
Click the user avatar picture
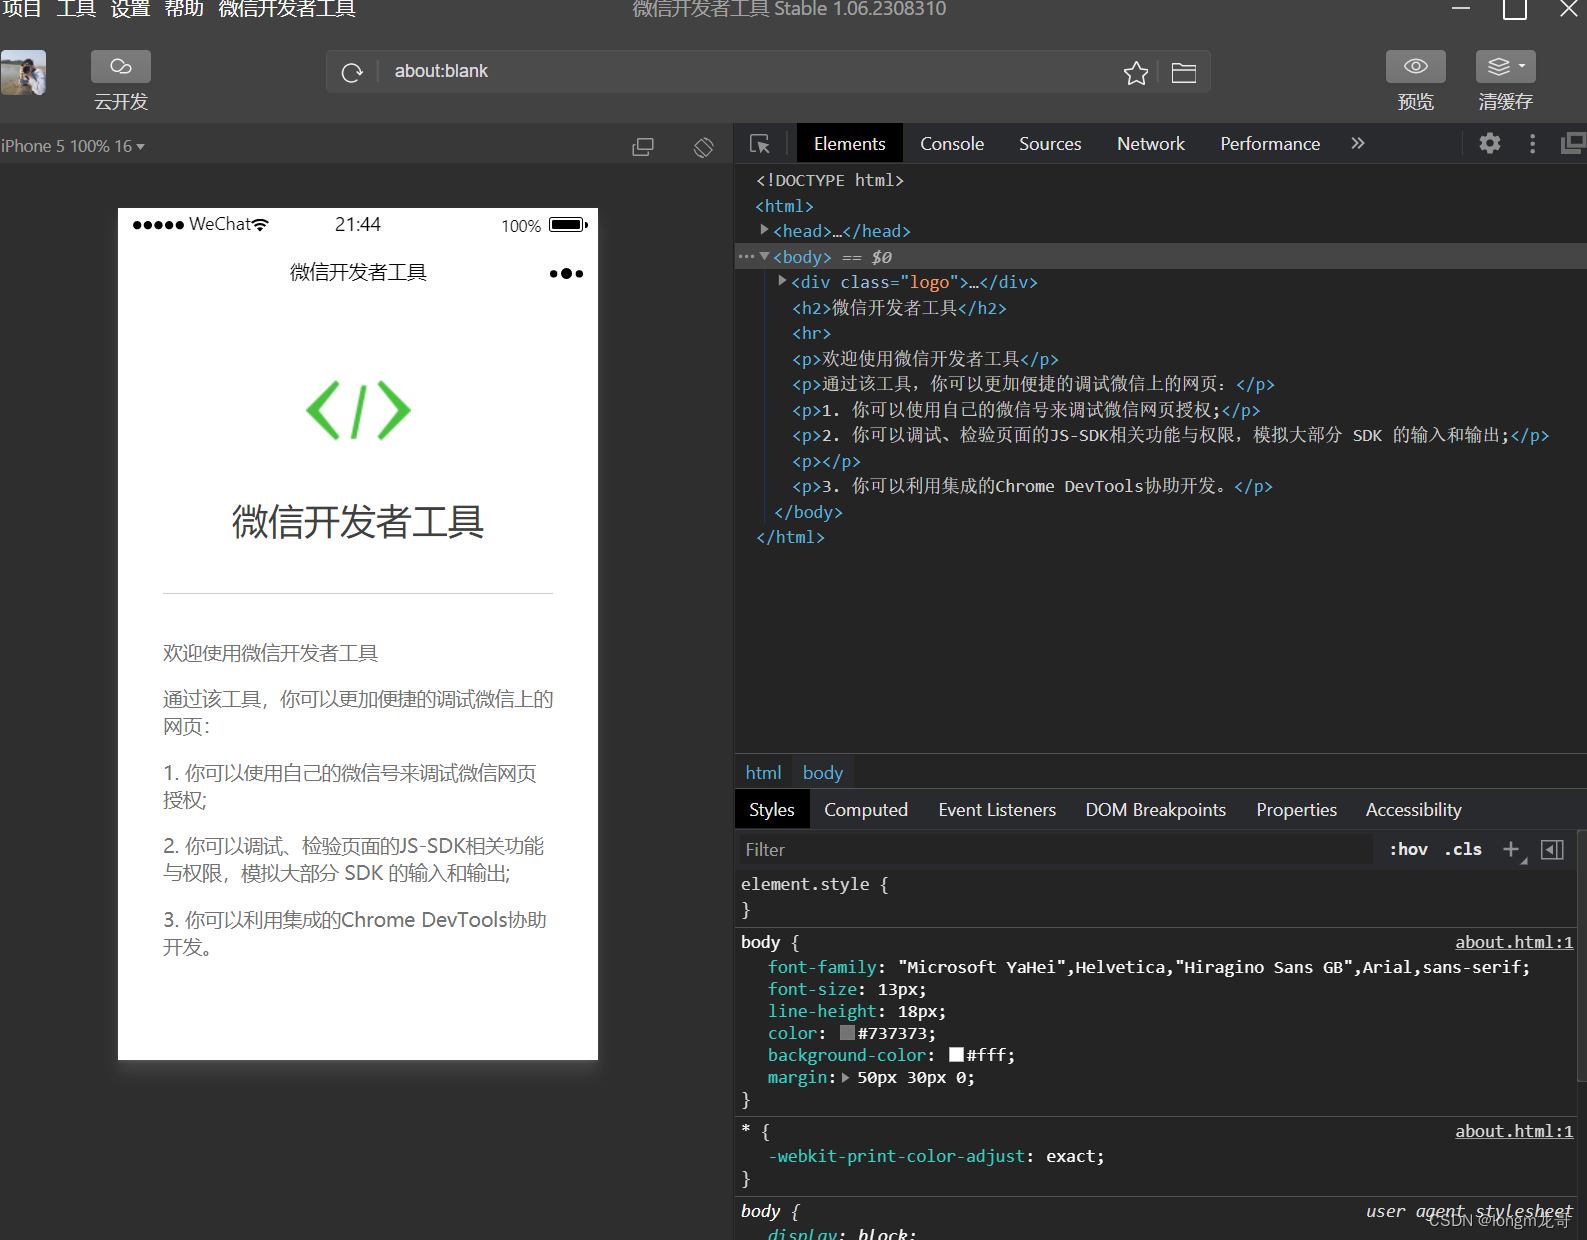click(23, 72)
